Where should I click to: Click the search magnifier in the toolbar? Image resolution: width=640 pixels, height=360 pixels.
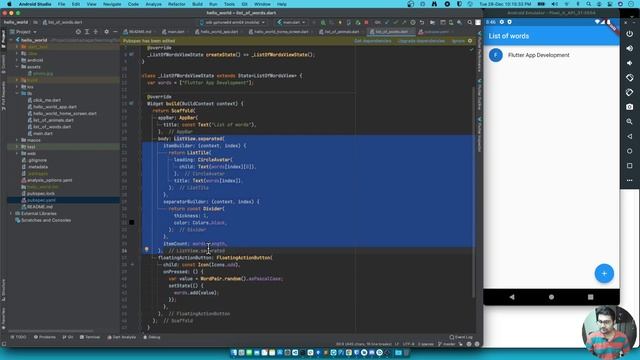click(469, 22)
